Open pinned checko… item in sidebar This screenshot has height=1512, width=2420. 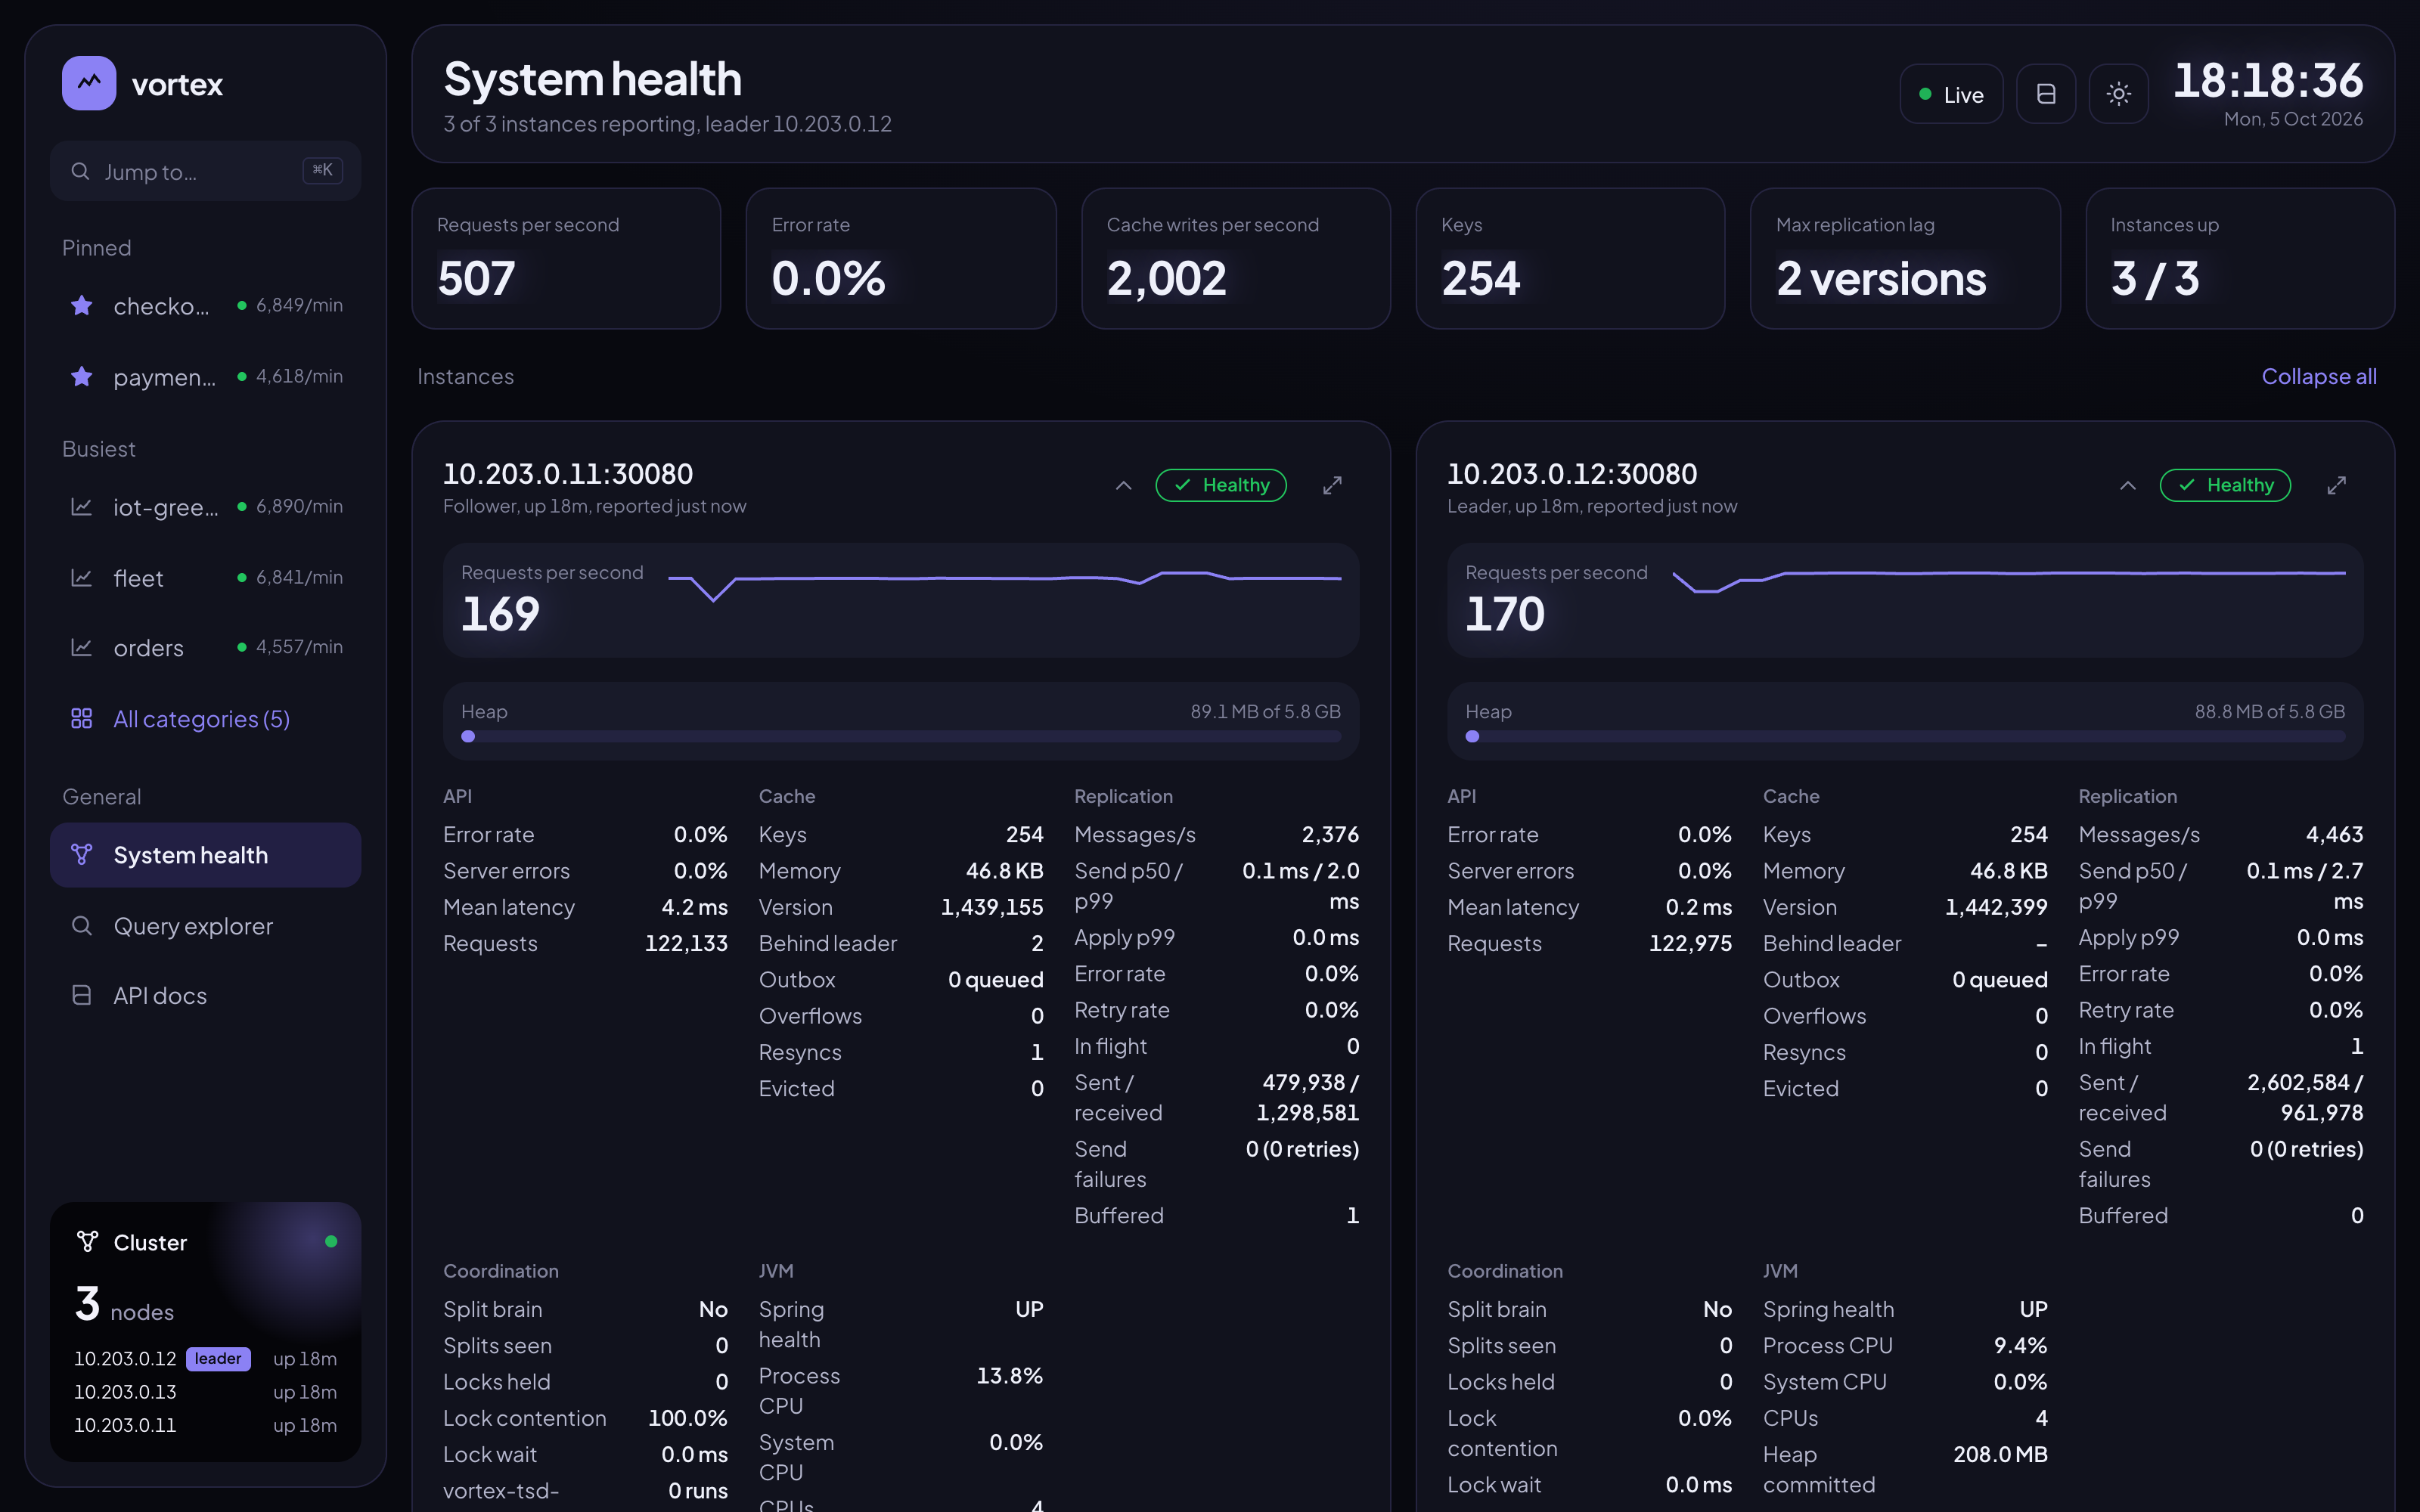pos(205,305)
